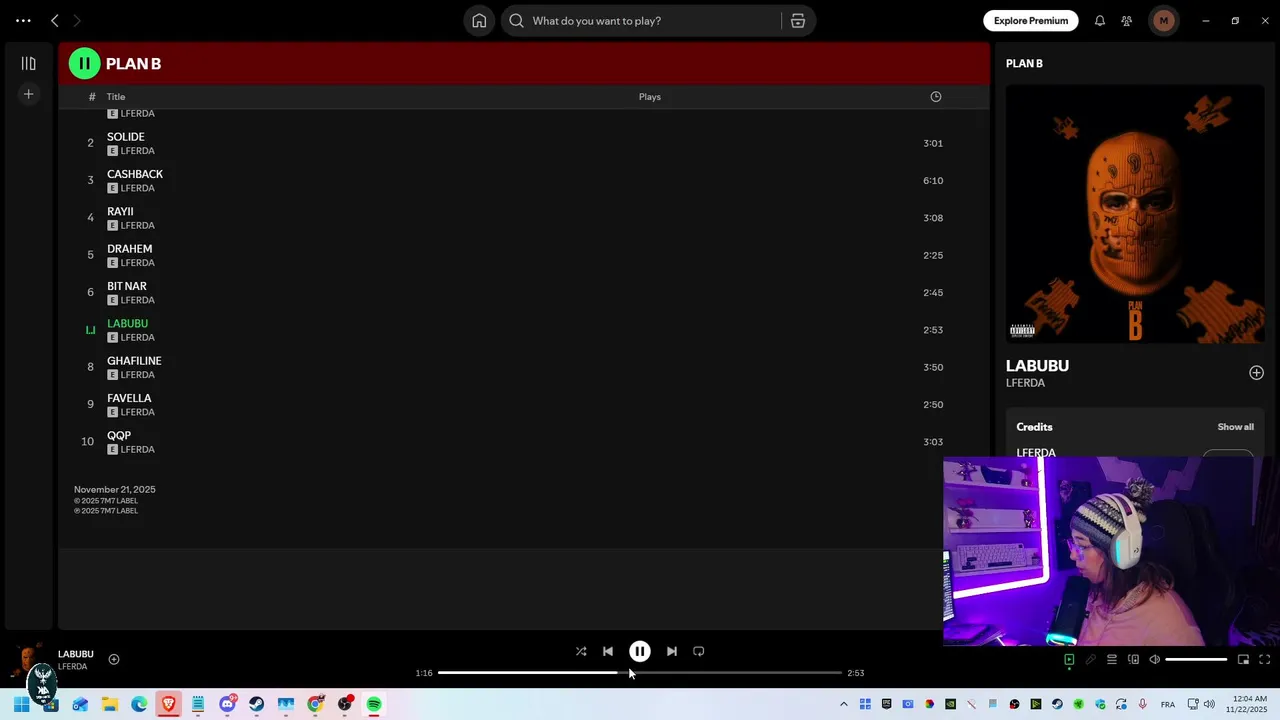
Task: Pause album with green PLAN B button
Action: (x=84, y=64)
